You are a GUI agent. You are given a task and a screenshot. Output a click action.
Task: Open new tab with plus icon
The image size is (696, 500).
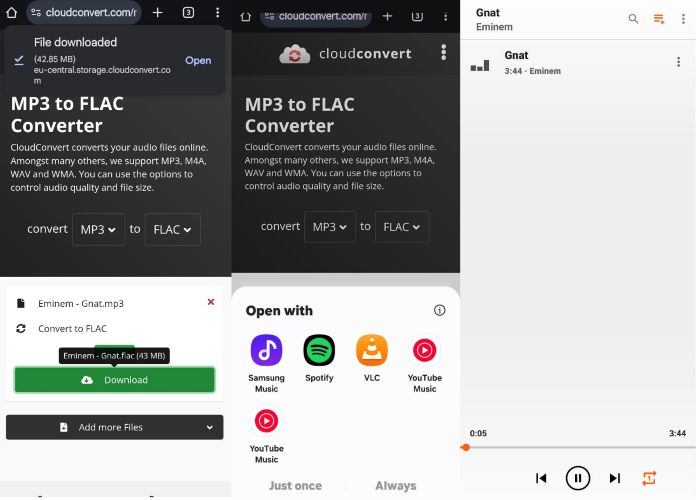(157, 13)
